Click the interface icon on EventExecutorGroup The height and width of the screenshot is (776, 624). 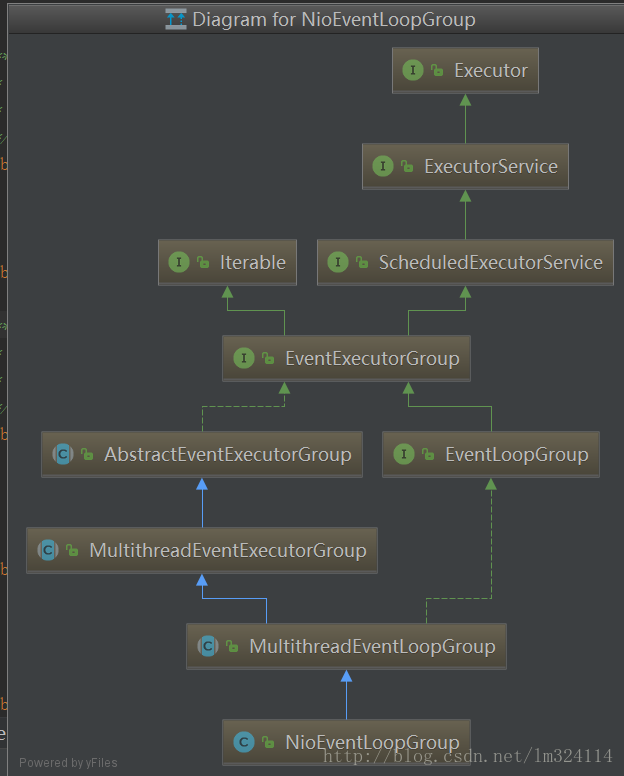(x=243, y=358)
